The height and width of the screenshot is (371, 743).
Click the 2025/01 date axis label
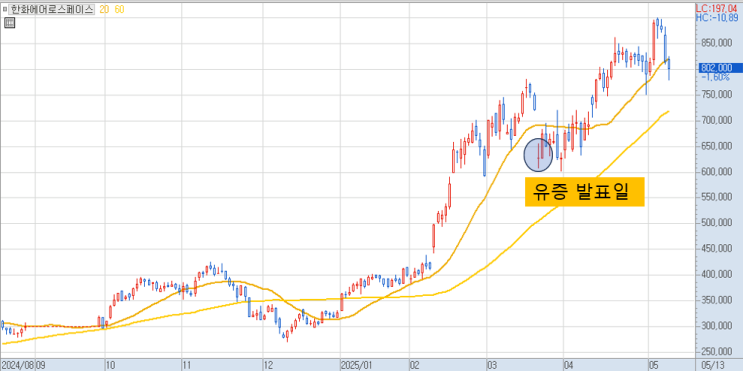pos(357,365)
